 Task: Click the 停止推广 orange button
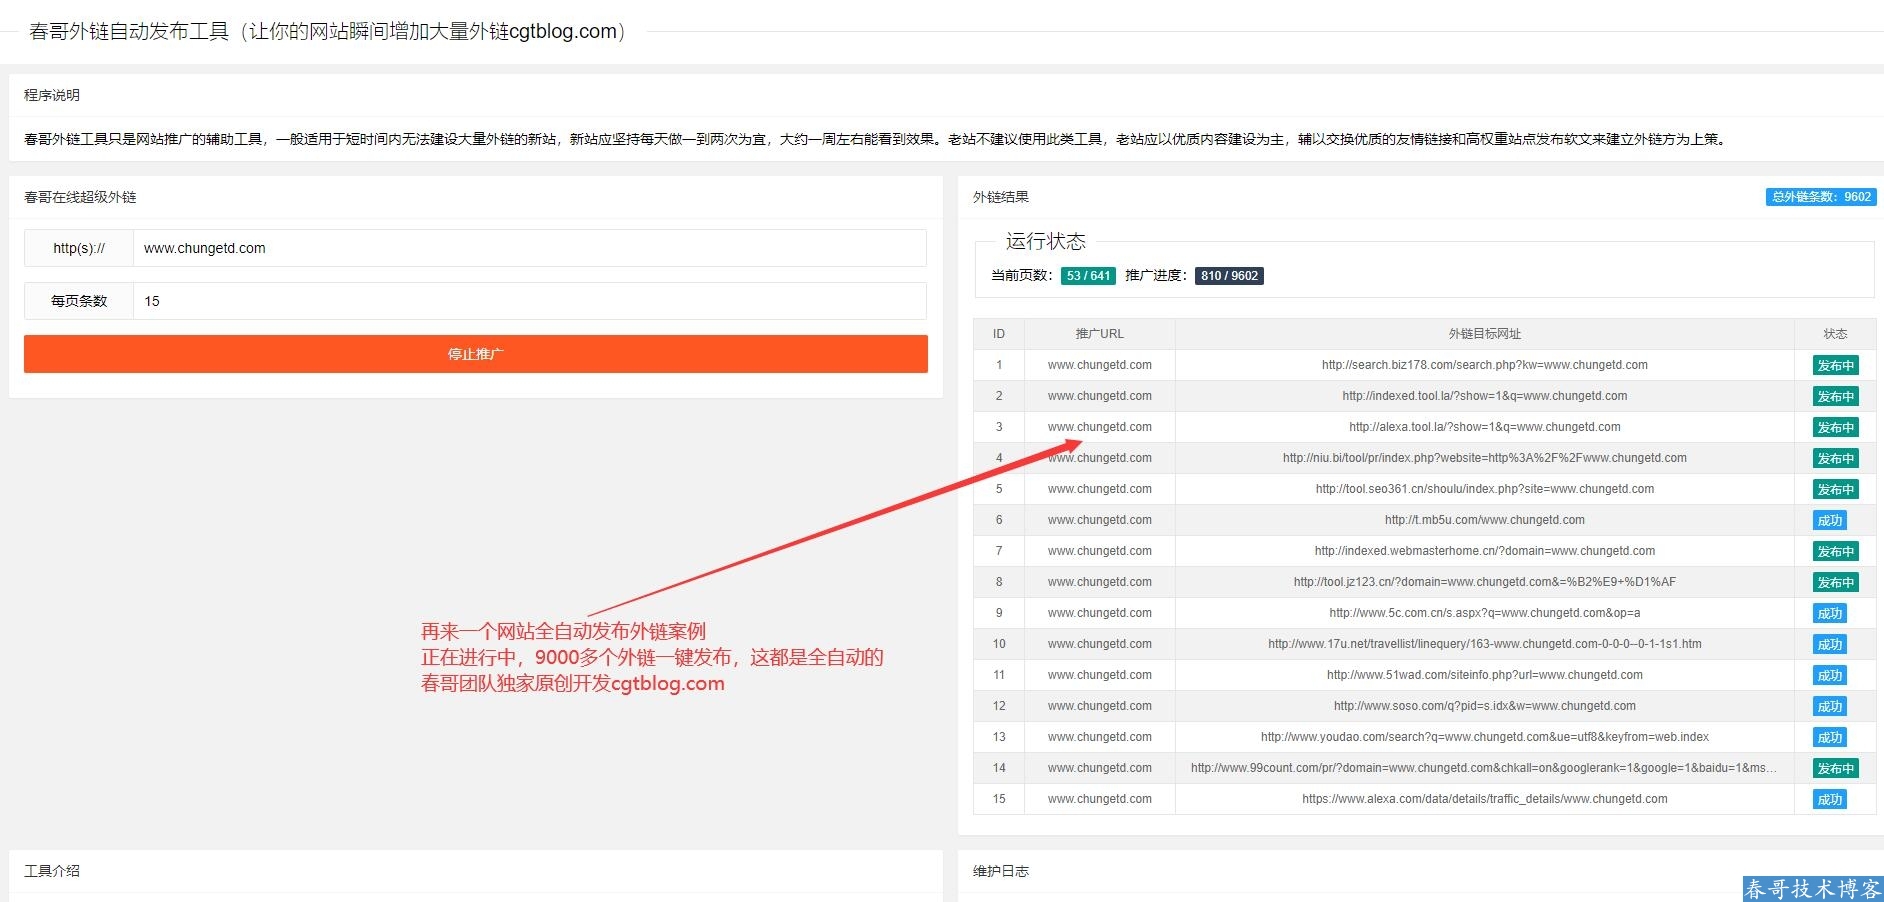474,353
